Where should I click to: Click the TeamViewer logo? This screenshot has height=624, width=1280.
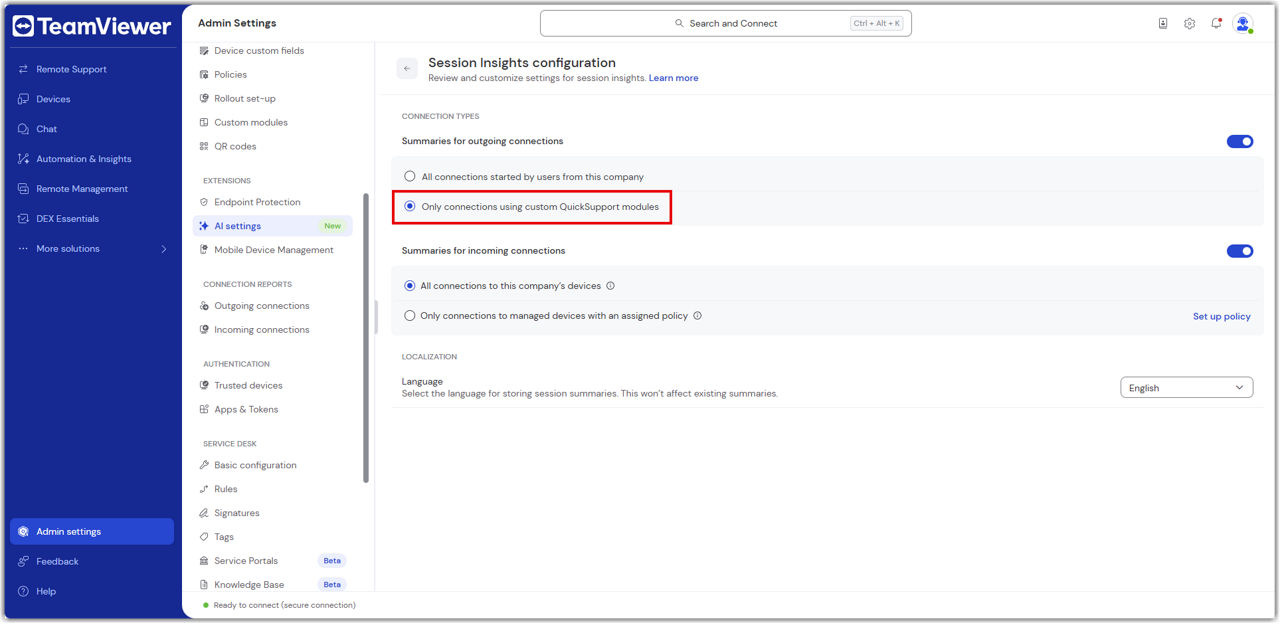91,27
